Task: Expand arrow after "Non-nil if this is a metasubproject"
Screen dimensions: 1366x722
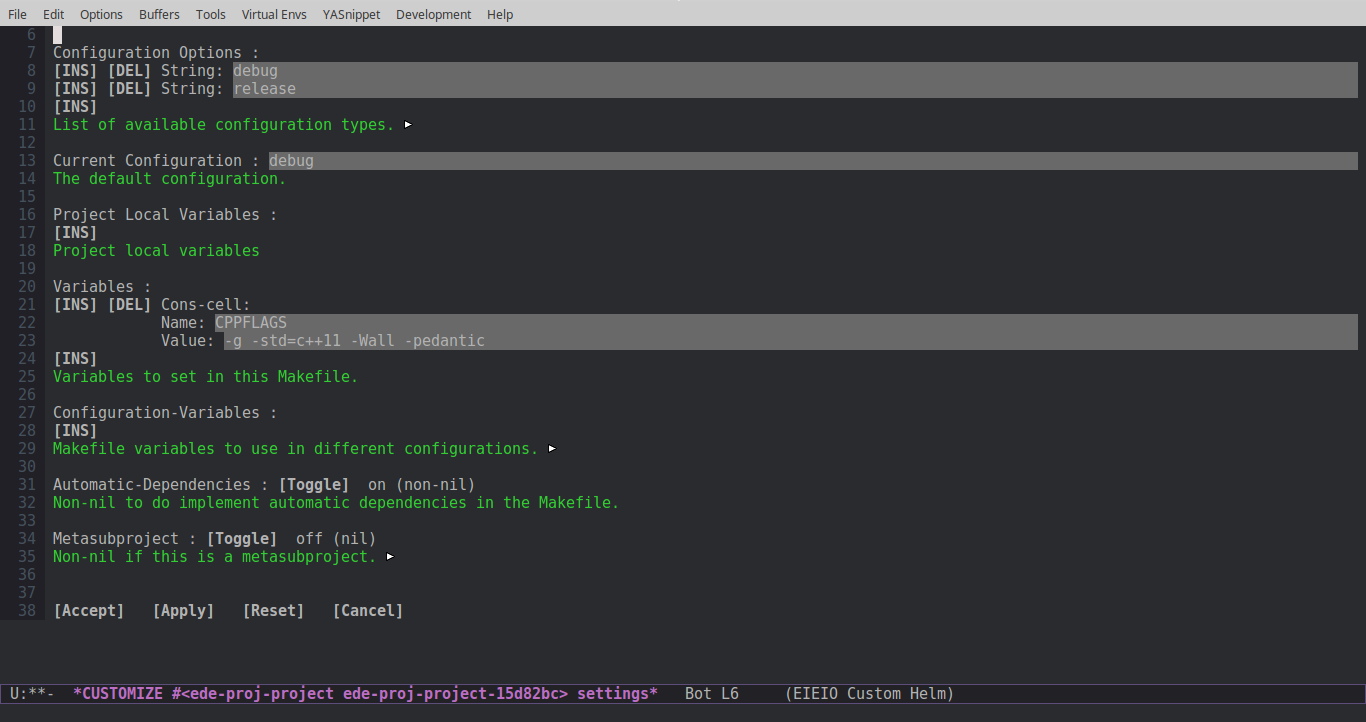Action: pyautogui.click(x=389, y=557)
